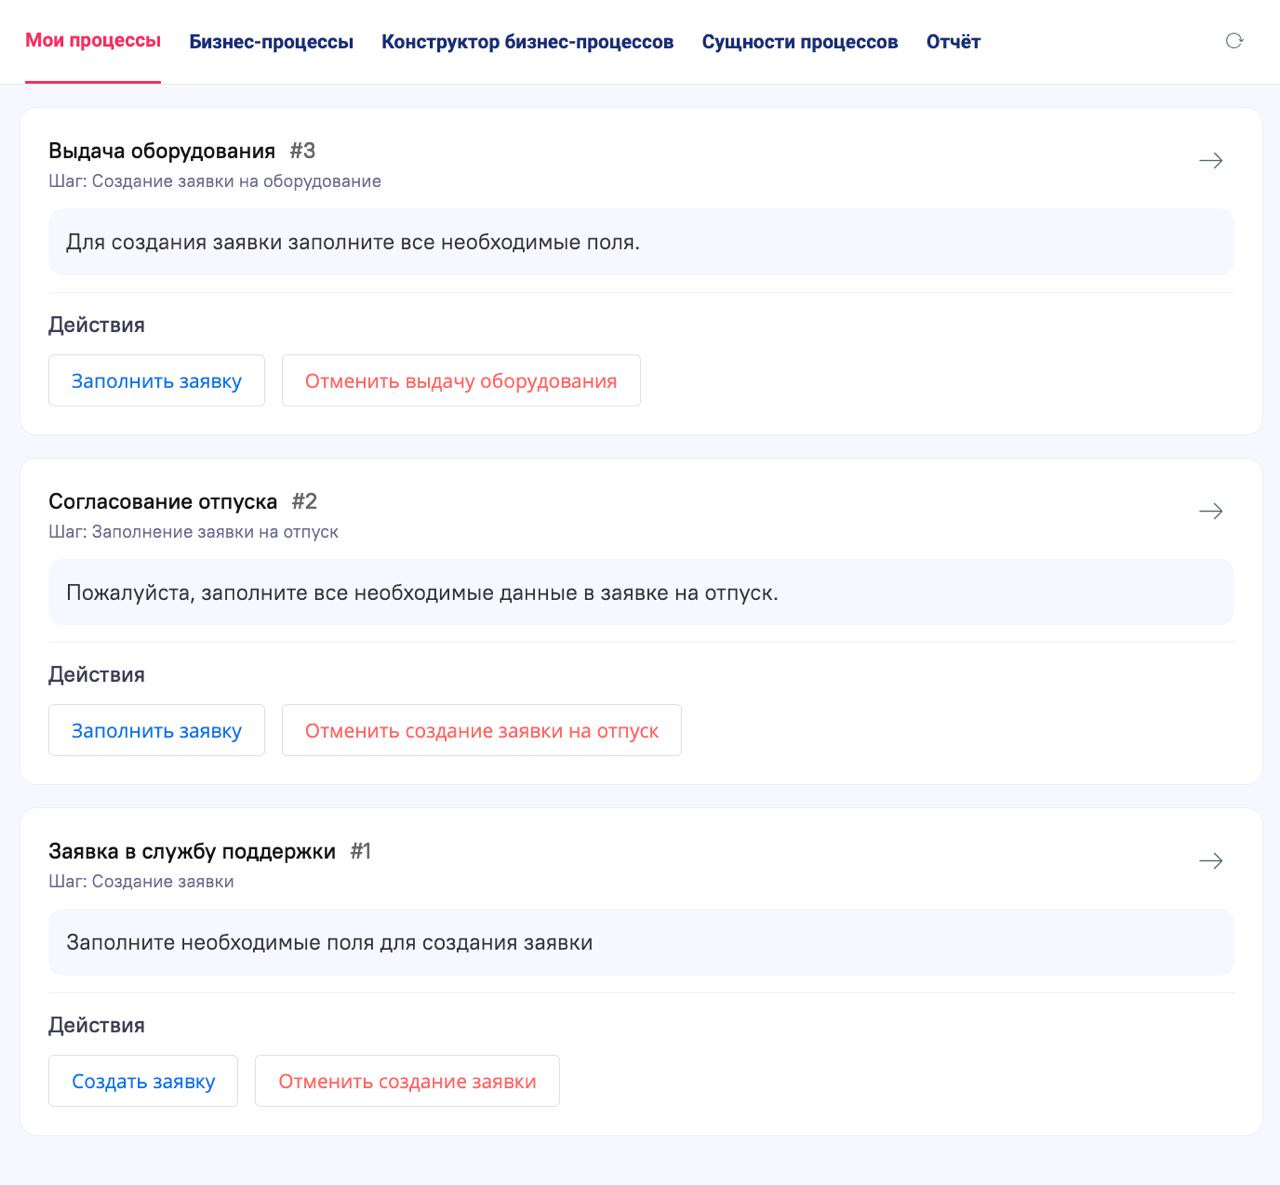Switch to the Бизнес-процессы tab

pyautogui.click(x=272, y=41)
